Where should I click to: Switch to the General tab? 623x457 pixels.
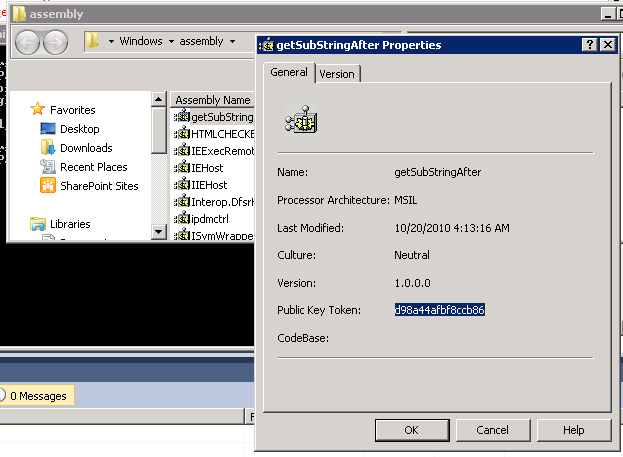[289, 73]
